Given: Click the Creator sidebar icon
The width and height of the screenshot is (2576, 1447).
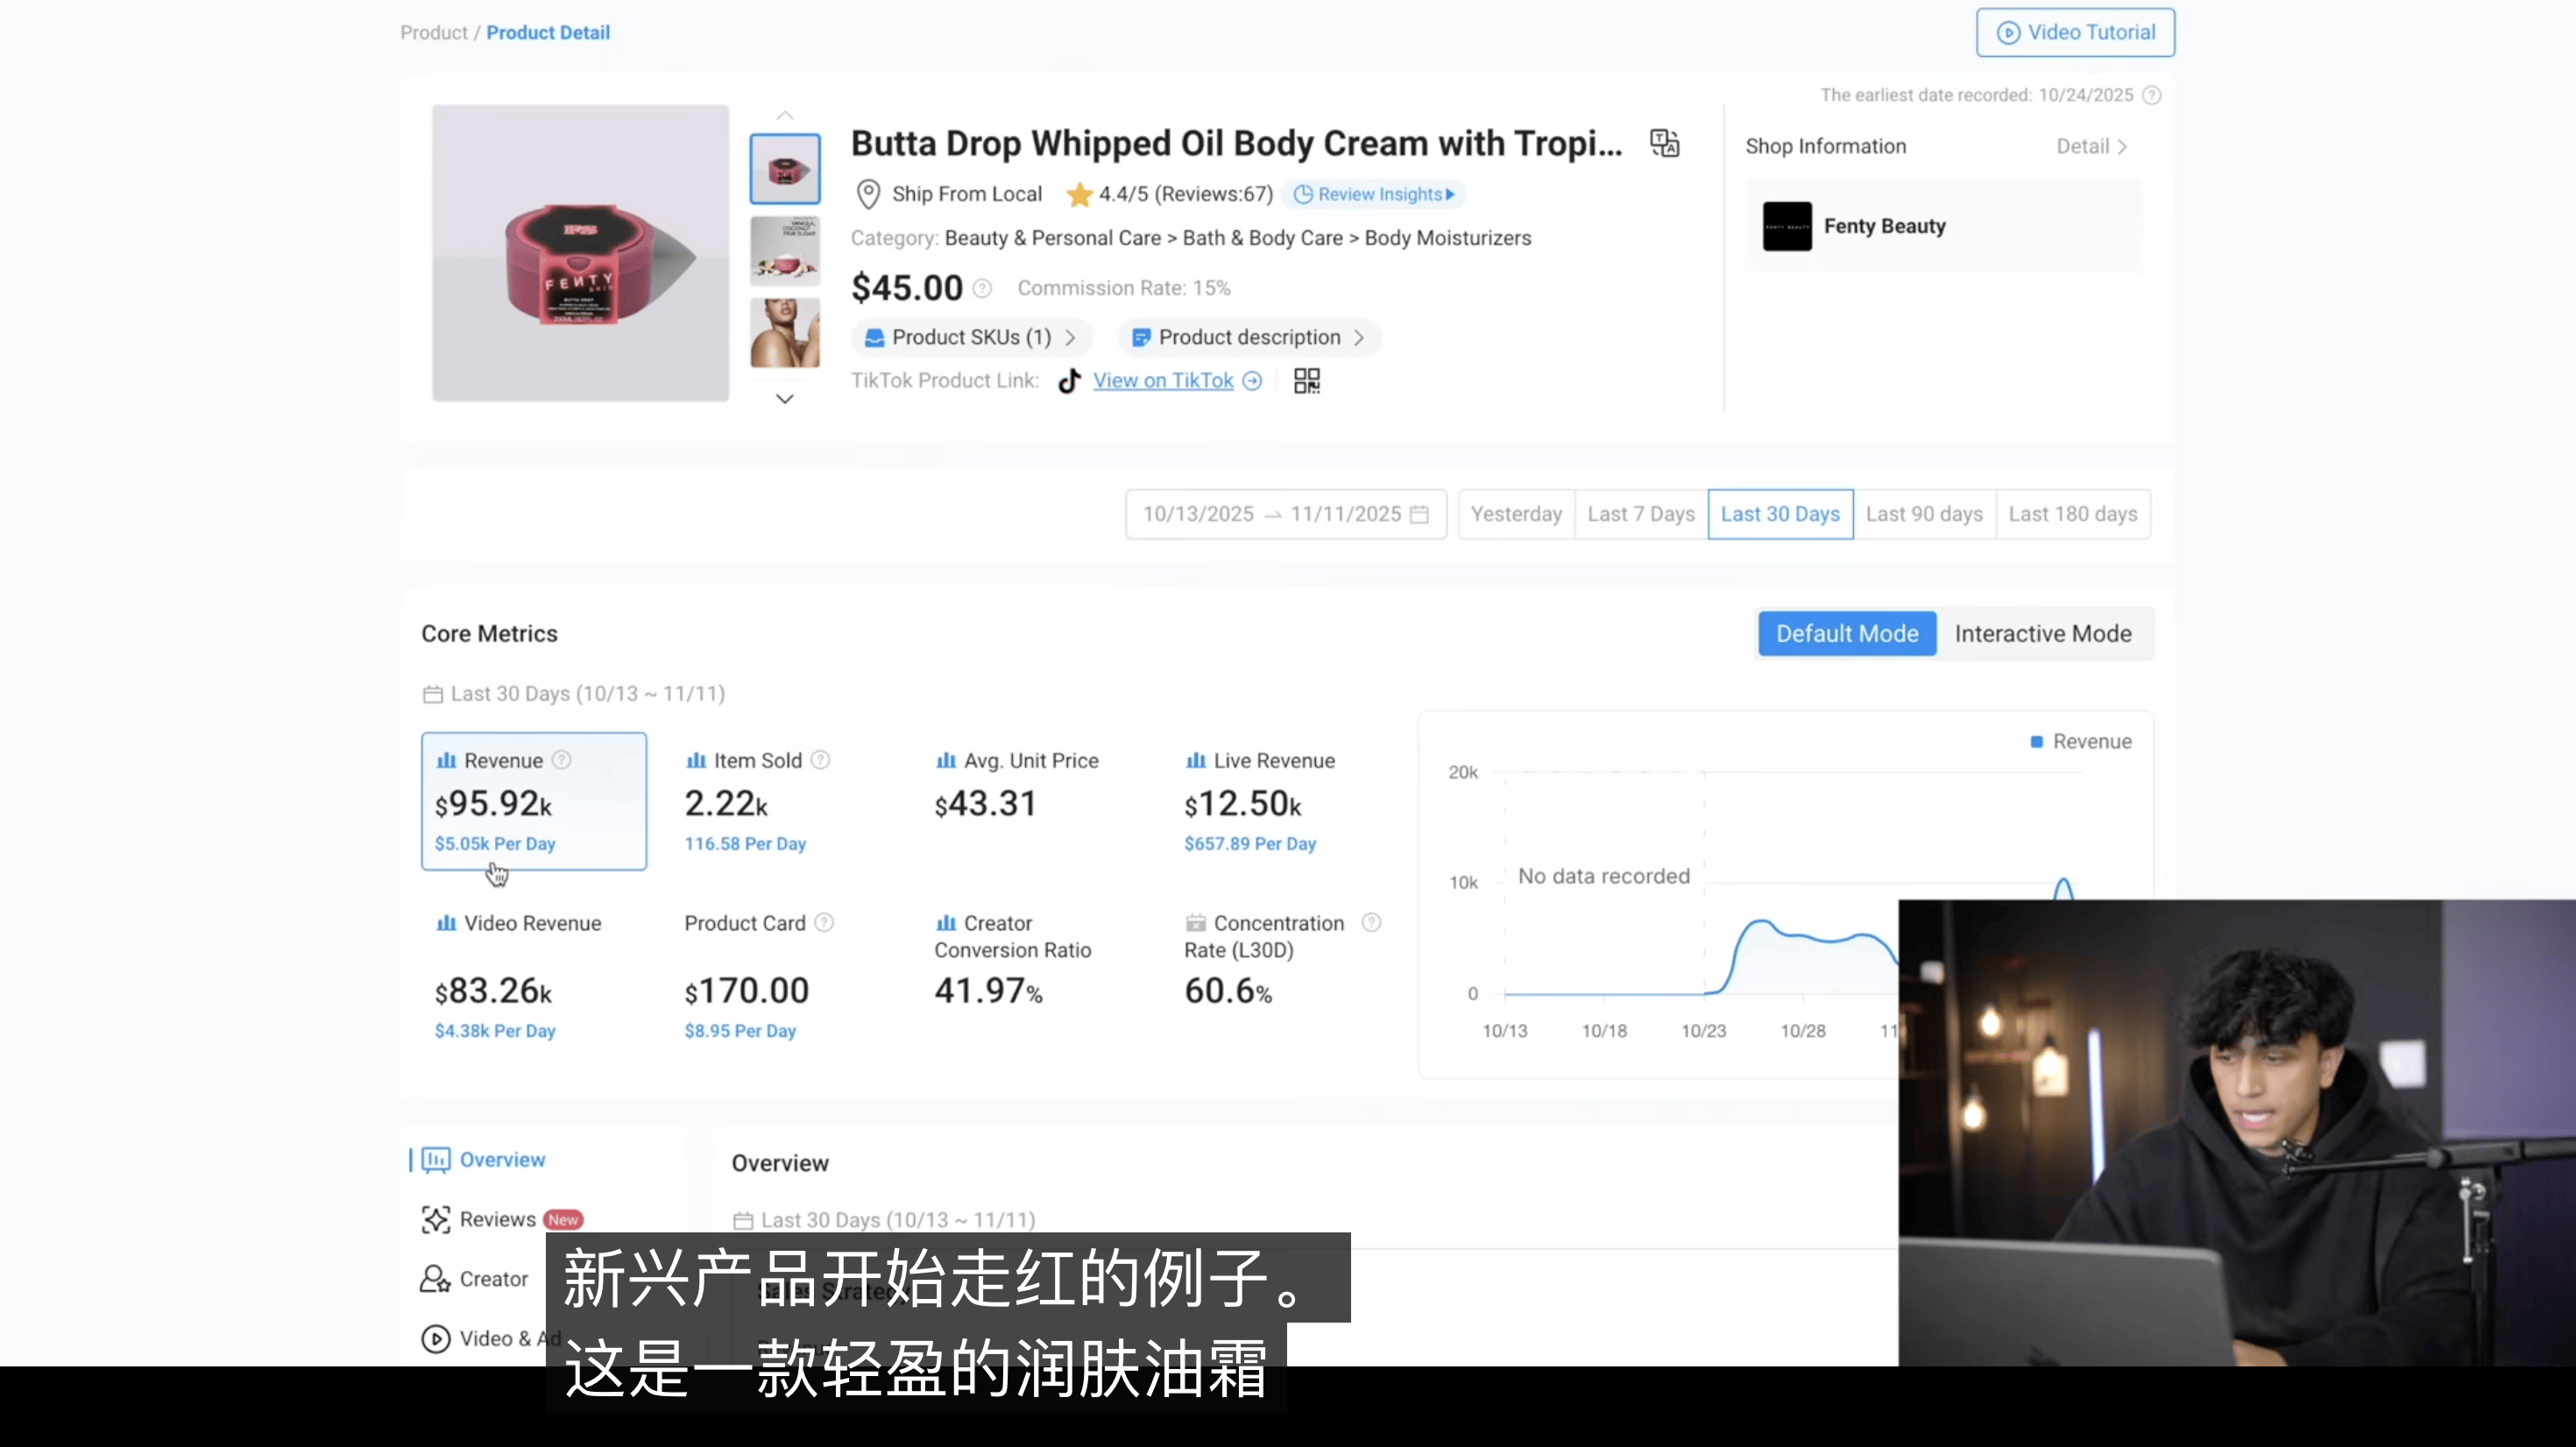Looking at the screenshot, I should [x=436, y=1279].
